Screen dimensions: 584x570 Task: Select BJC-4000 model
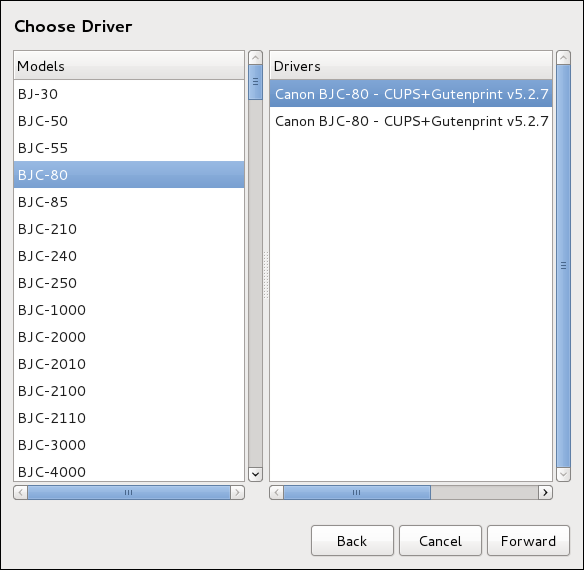point(129,470)
